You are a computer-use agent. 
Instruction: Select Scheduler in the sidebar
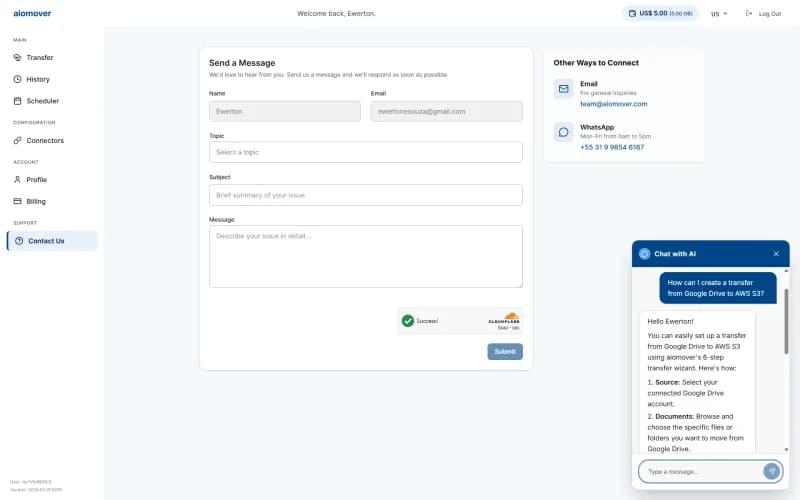tap(52, 101)
